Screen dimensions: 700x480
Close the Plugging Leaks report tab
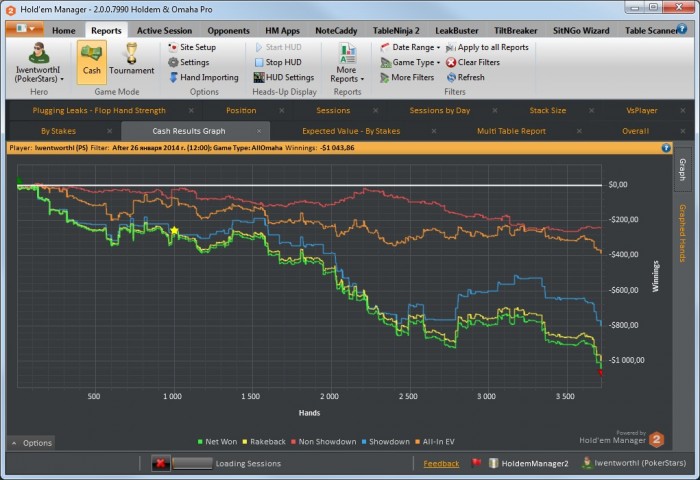191,110
